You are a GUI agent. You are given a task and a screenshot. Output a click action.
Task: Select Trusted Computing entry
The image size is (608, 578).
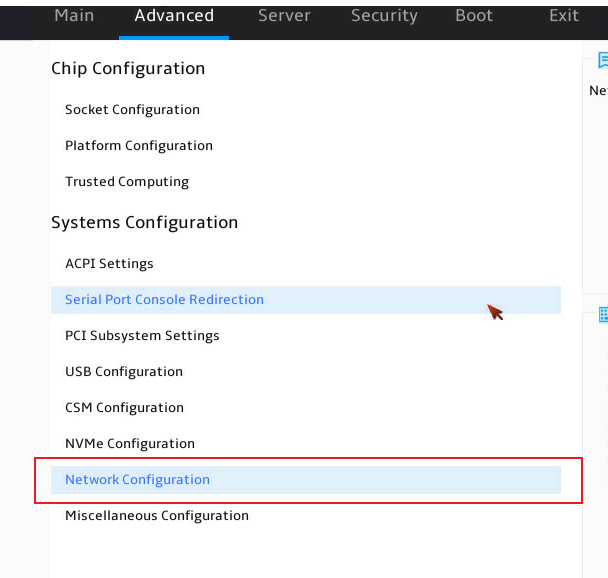click(127, 182)
